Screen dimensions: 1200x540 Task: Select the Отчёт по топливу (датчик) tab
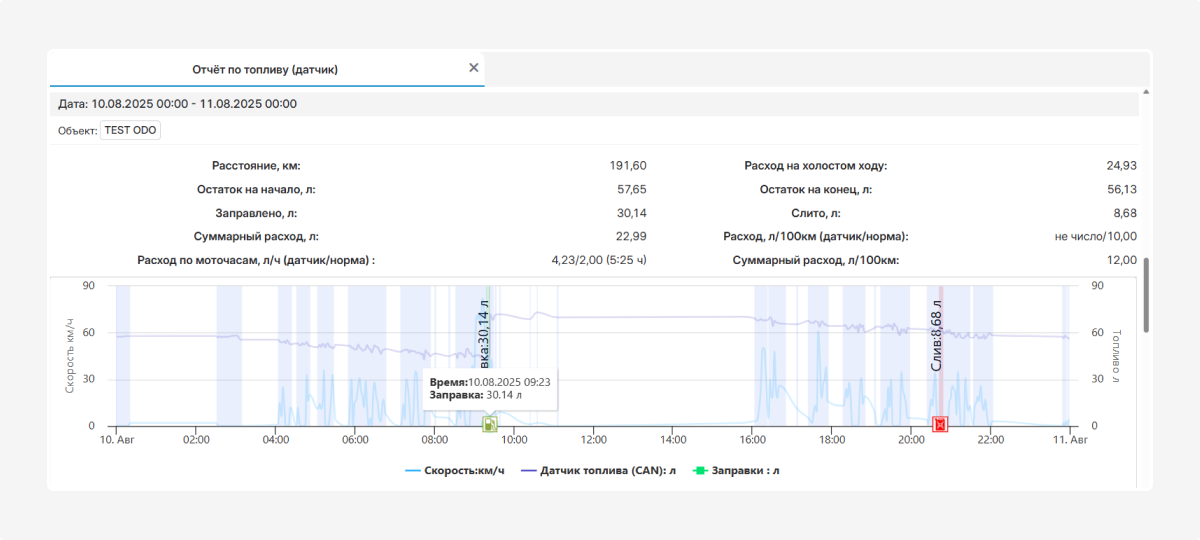tap(265, 69)
